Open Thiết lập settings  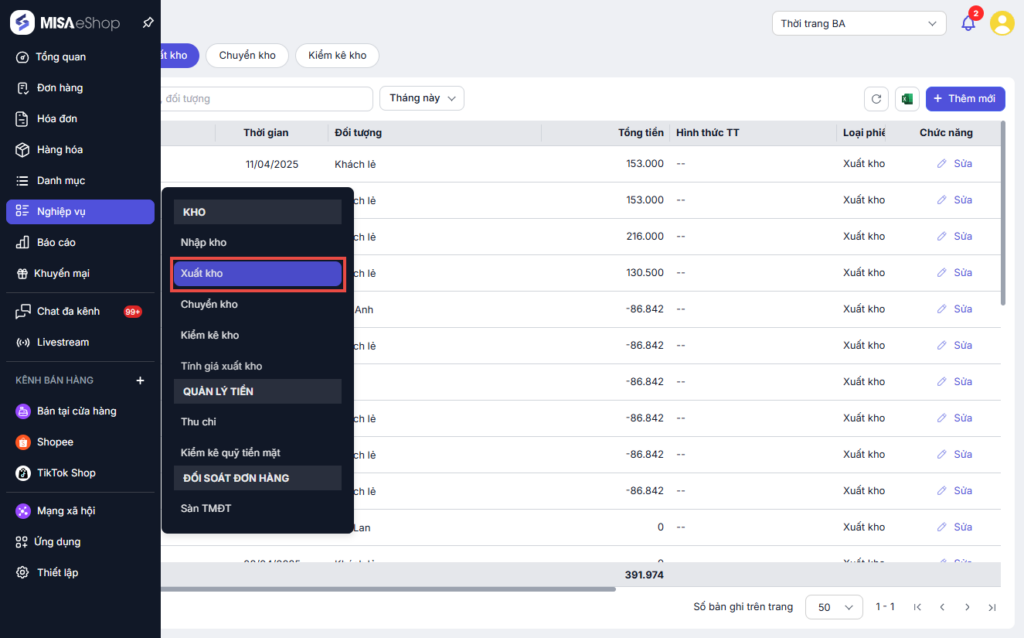point(57,573)
